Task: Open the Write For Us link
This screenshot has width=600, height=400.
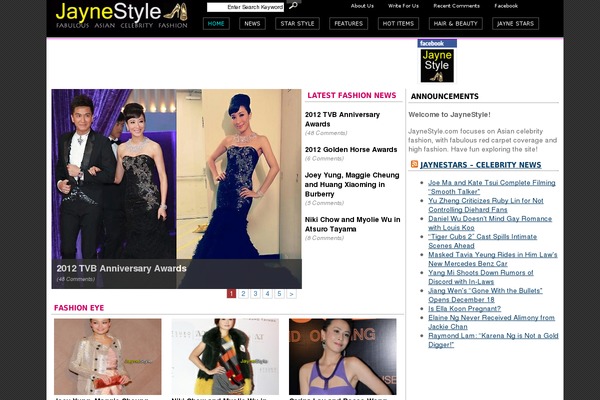Action: (403, 6)
